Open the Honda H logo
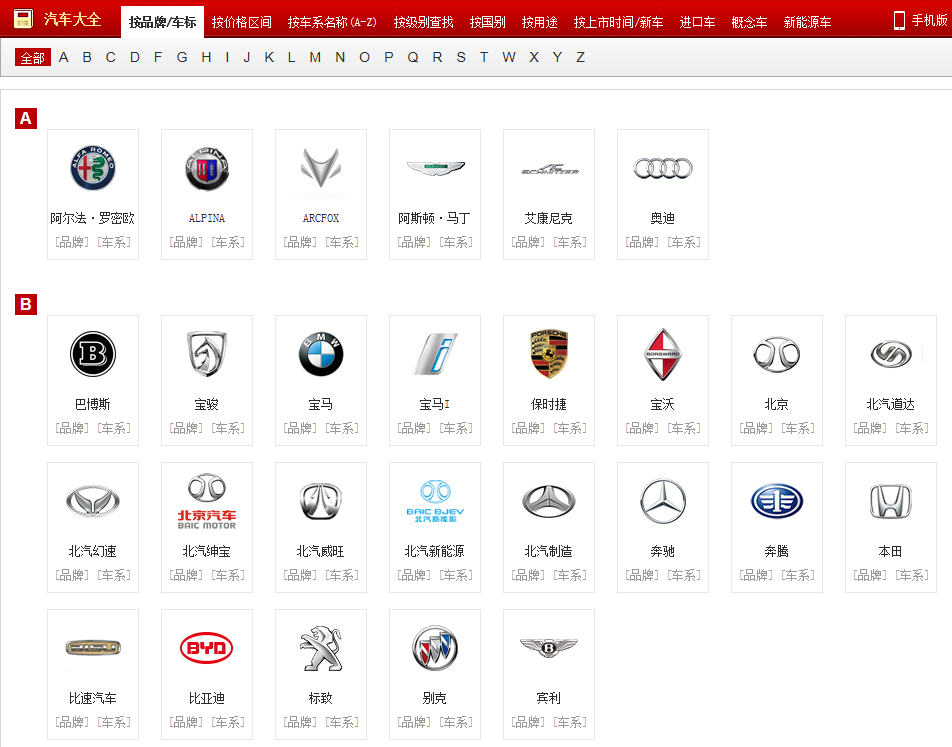Viewport: 952px width, 747px height. click(x=891, y=502)
